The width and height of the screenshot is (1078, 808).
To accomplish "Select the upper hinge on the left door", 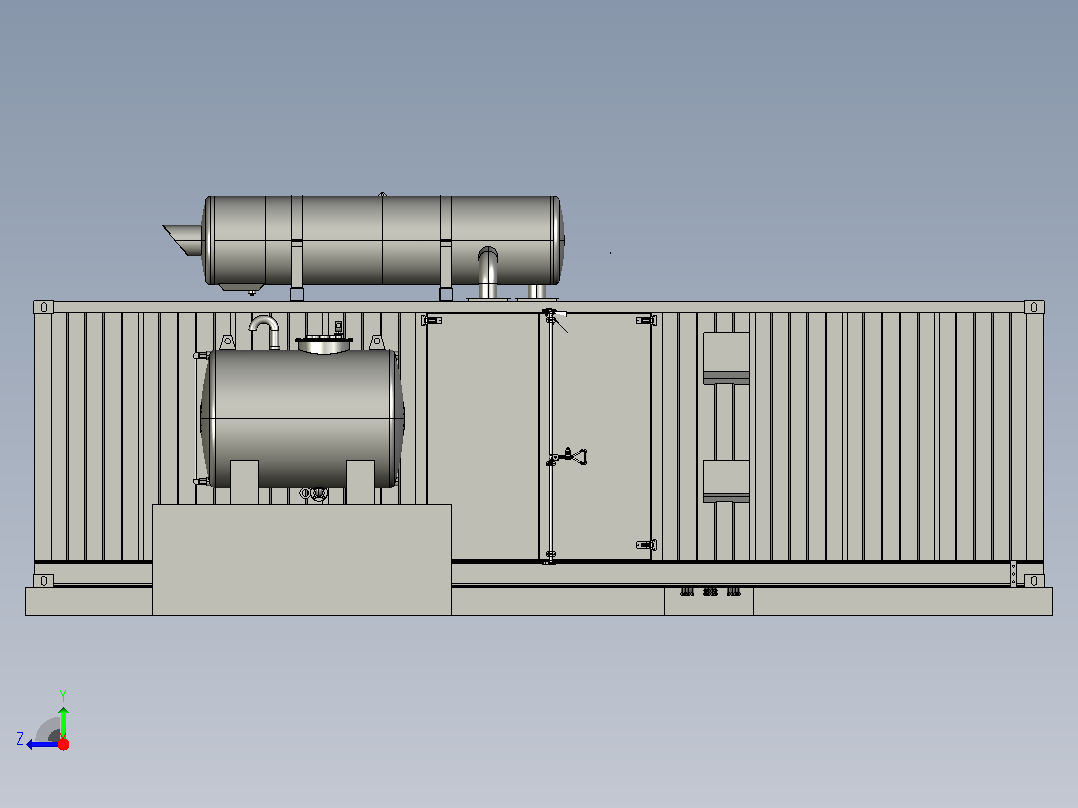I will [432, 320].
